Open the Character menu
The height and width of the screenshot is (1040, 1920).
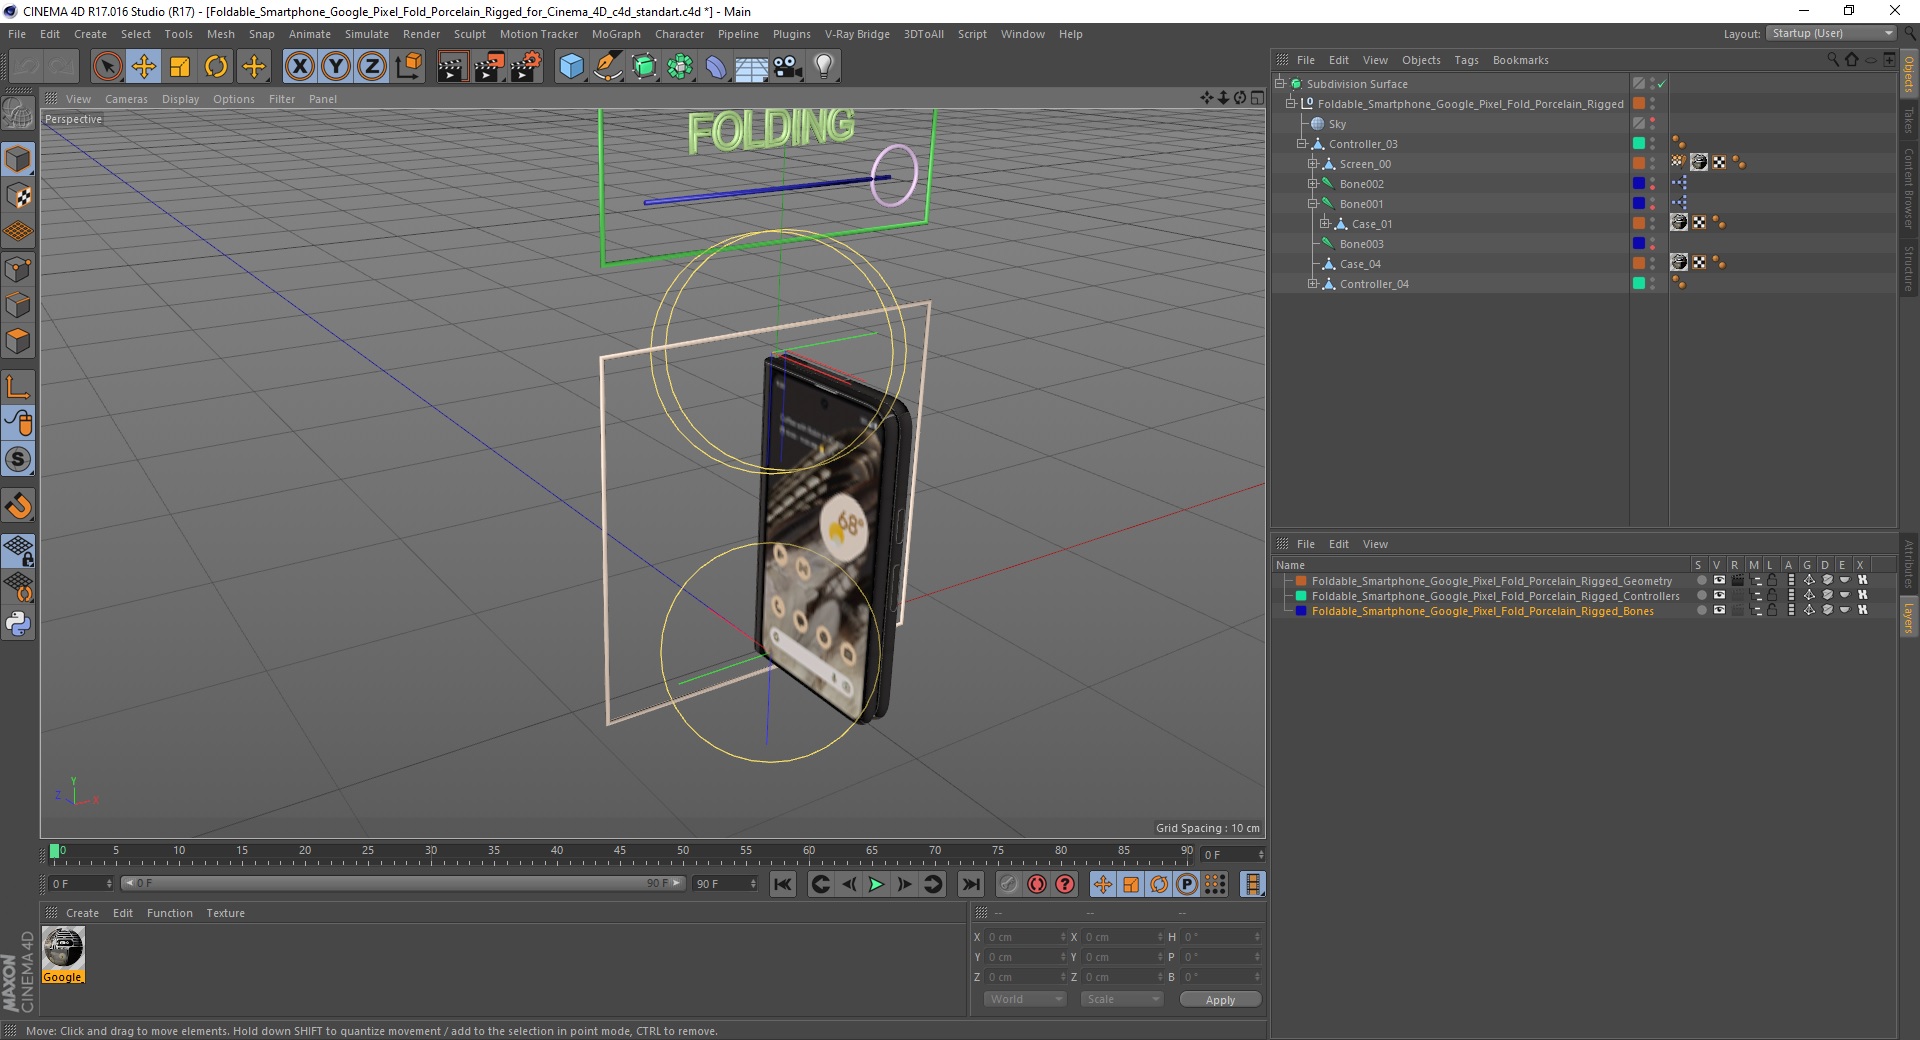[x=679, y=34]
